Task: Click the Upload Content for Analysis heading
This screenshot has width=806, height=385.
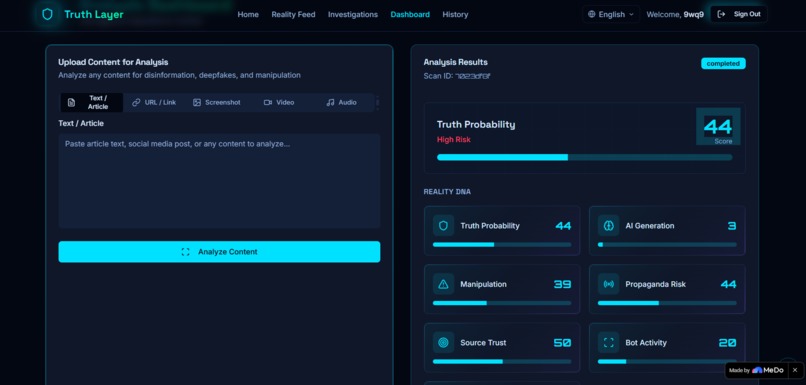Action: [x=113, y=62]
